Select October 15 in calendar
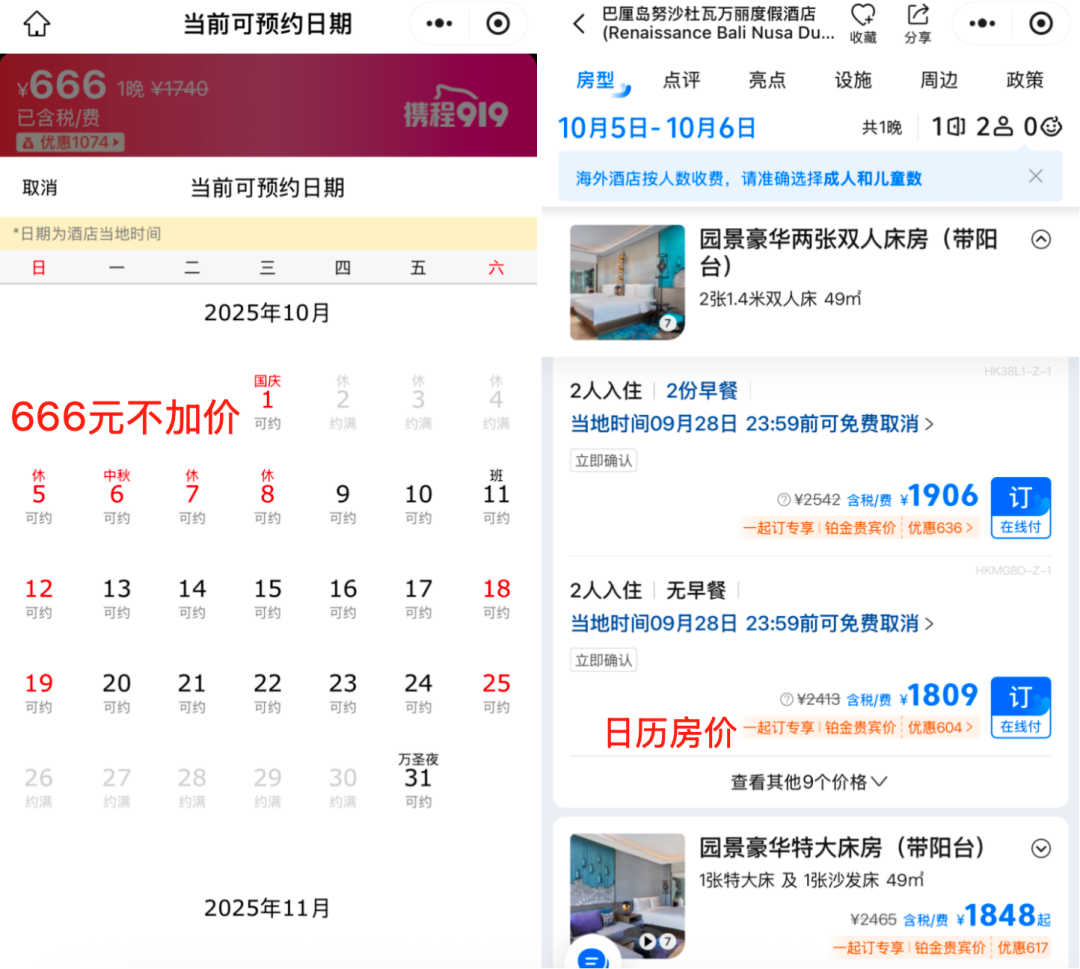 267,597
